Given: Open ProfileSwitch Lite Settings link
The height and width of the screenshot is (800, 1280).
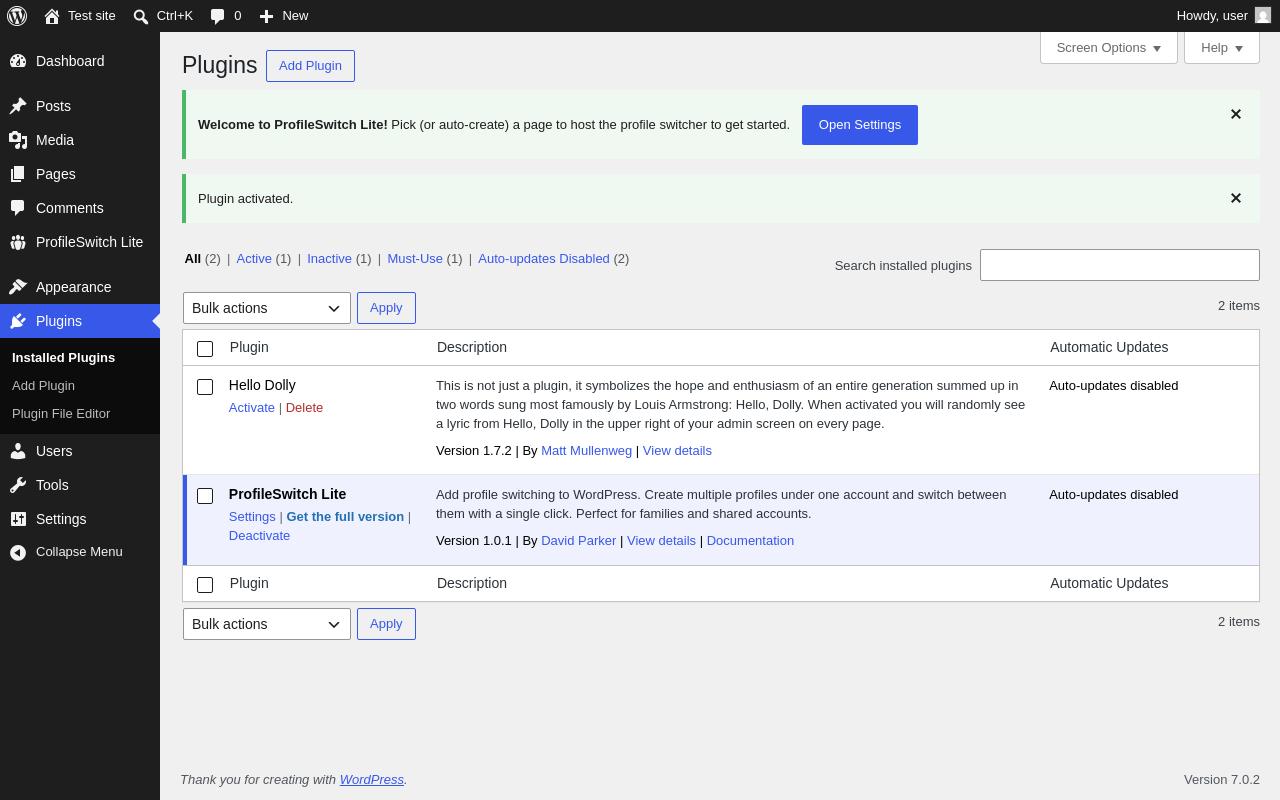Looking at the screenshot, I should tap(252, 517).
